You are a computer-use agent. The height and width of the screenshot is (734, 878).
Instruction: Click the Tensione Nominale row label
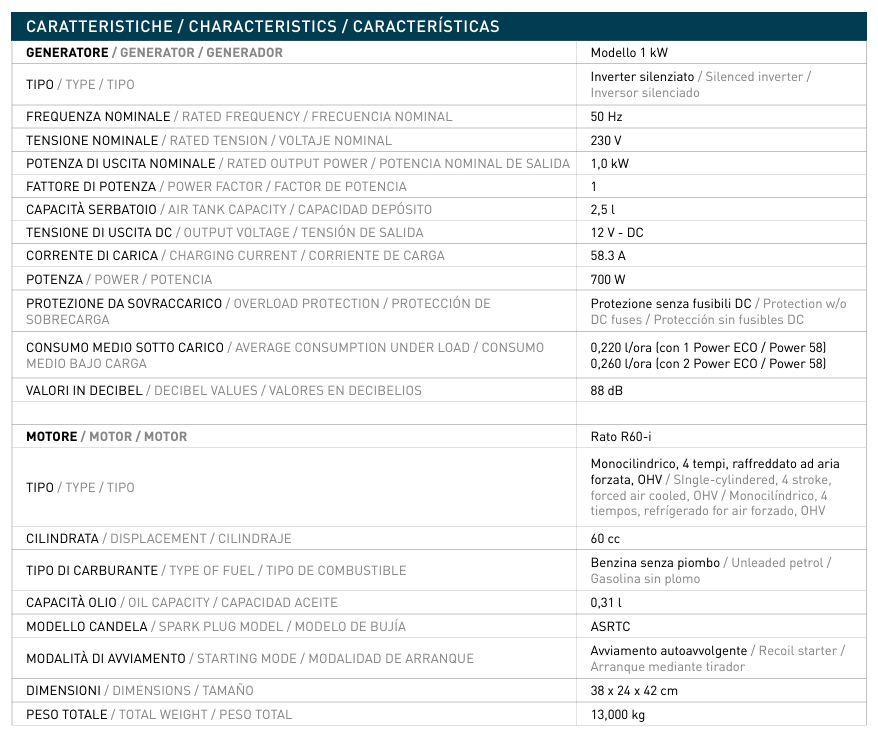(x=92, y=141)
